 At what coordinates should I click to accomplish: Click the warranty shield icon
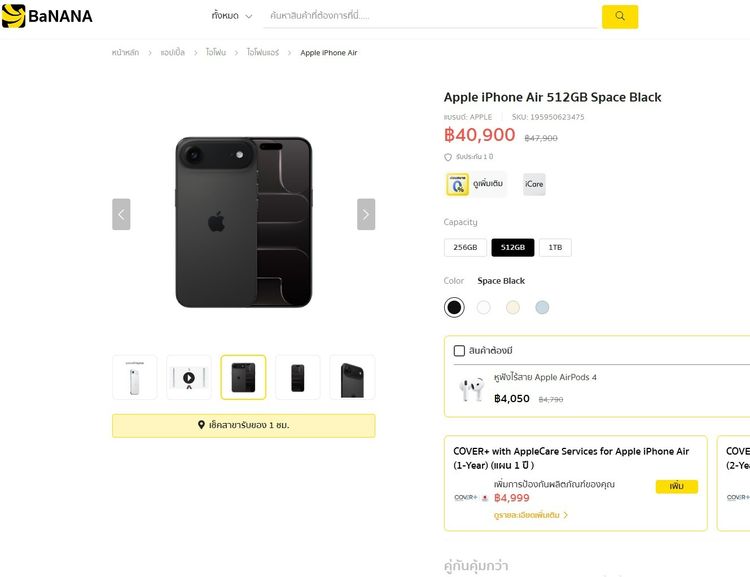tap(448, 157)
